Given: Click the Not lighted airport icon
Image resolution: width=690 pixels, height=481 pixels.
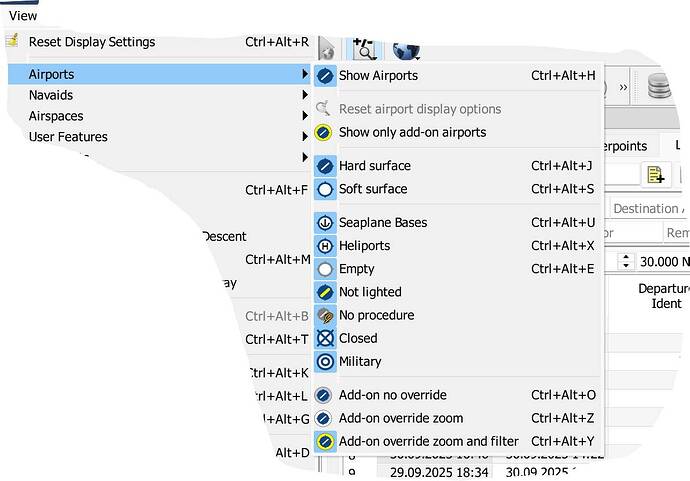Looking at the screenshot, I should tap(324, 292).
